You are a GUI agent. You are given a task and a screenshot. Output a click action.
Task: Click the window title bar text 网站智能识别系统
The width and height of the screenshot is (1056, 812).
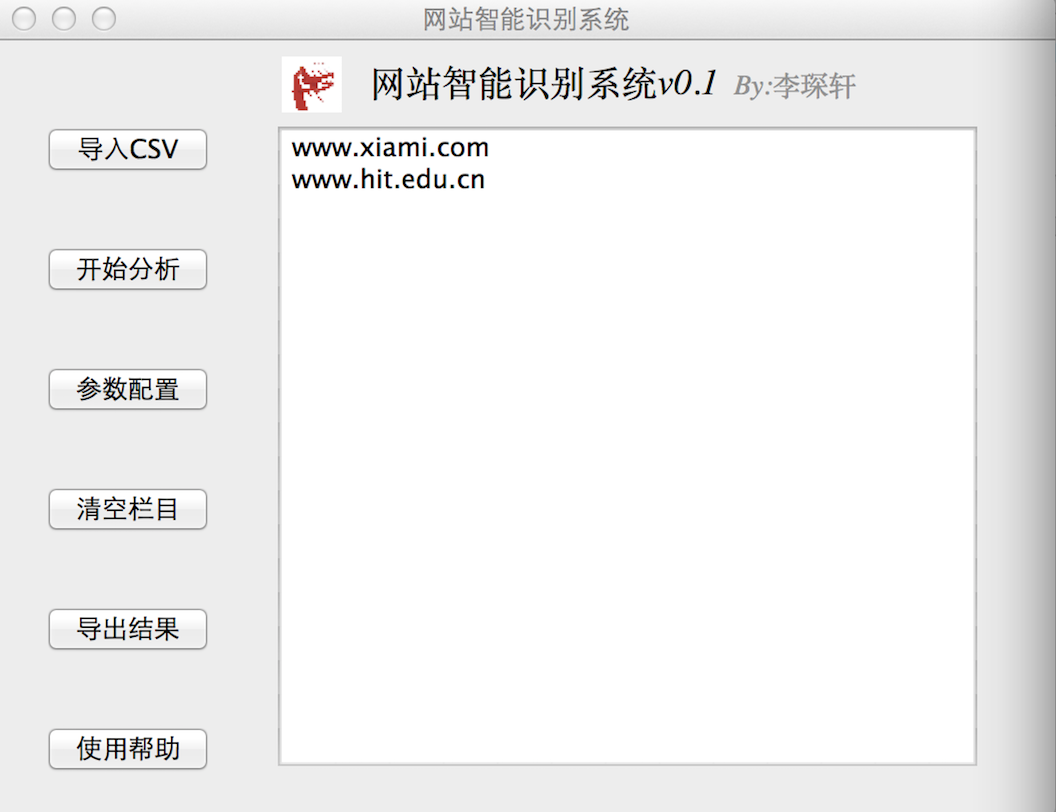(526, 19)
